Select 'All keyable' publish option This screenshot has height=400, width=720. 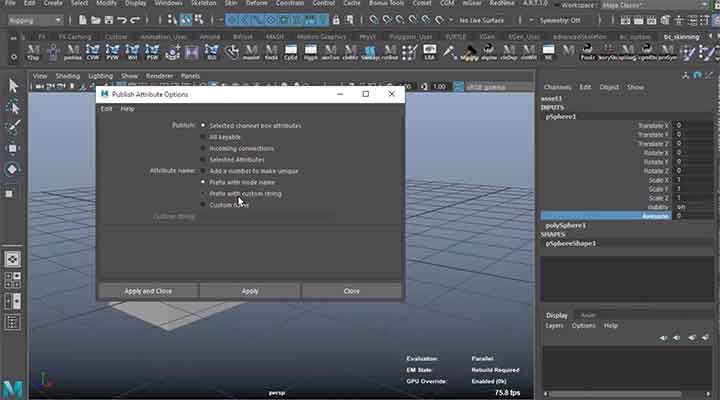click(x=203, y=137)
